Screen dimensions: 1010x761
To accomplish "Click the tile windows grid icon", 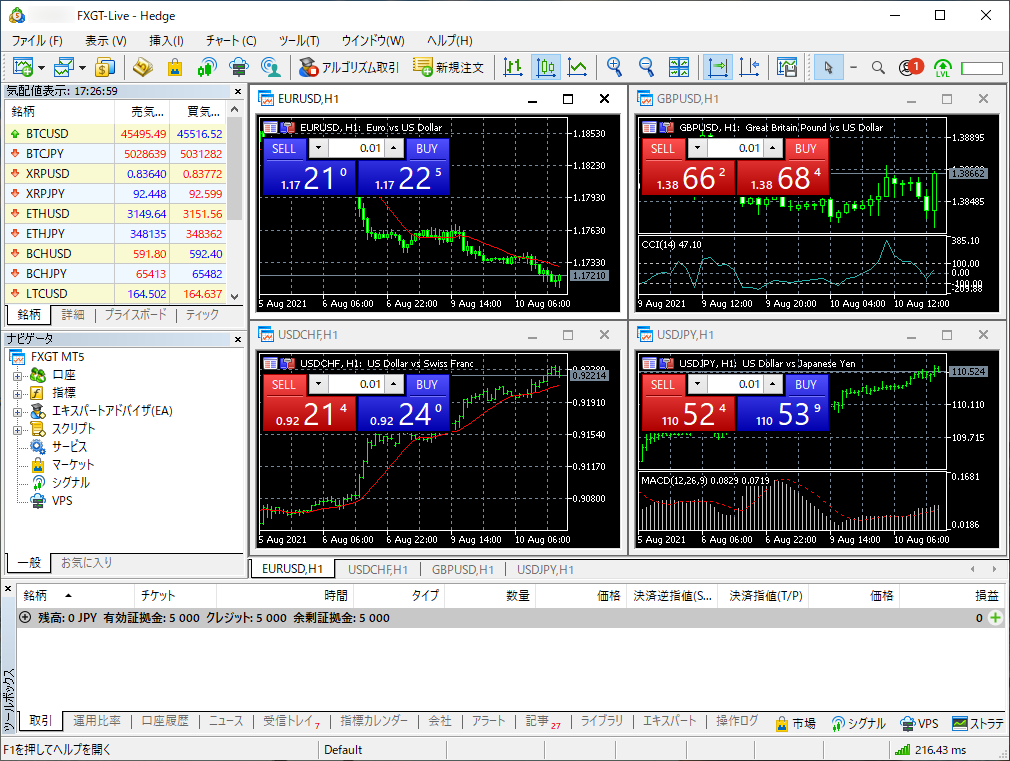I will 679,67.
